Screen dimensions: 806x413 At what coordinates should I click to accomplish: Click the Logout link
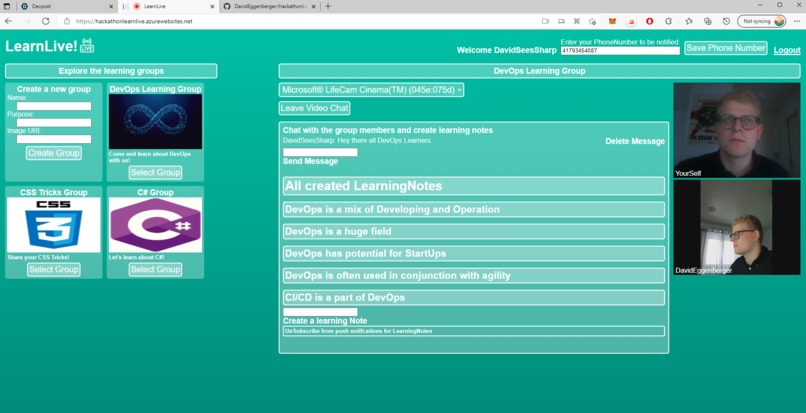tap(787, 50)
